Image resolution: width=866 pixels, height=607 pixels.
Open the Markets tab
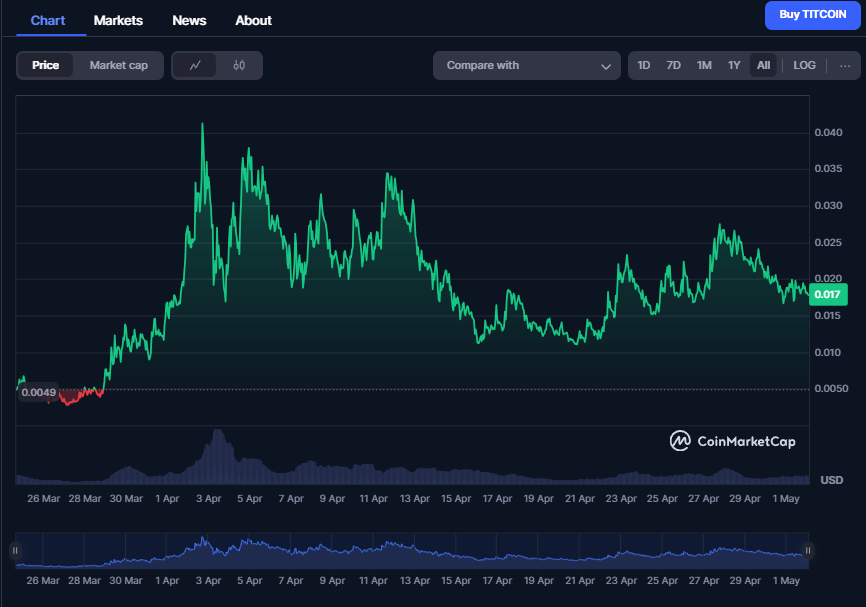(118, 20)
